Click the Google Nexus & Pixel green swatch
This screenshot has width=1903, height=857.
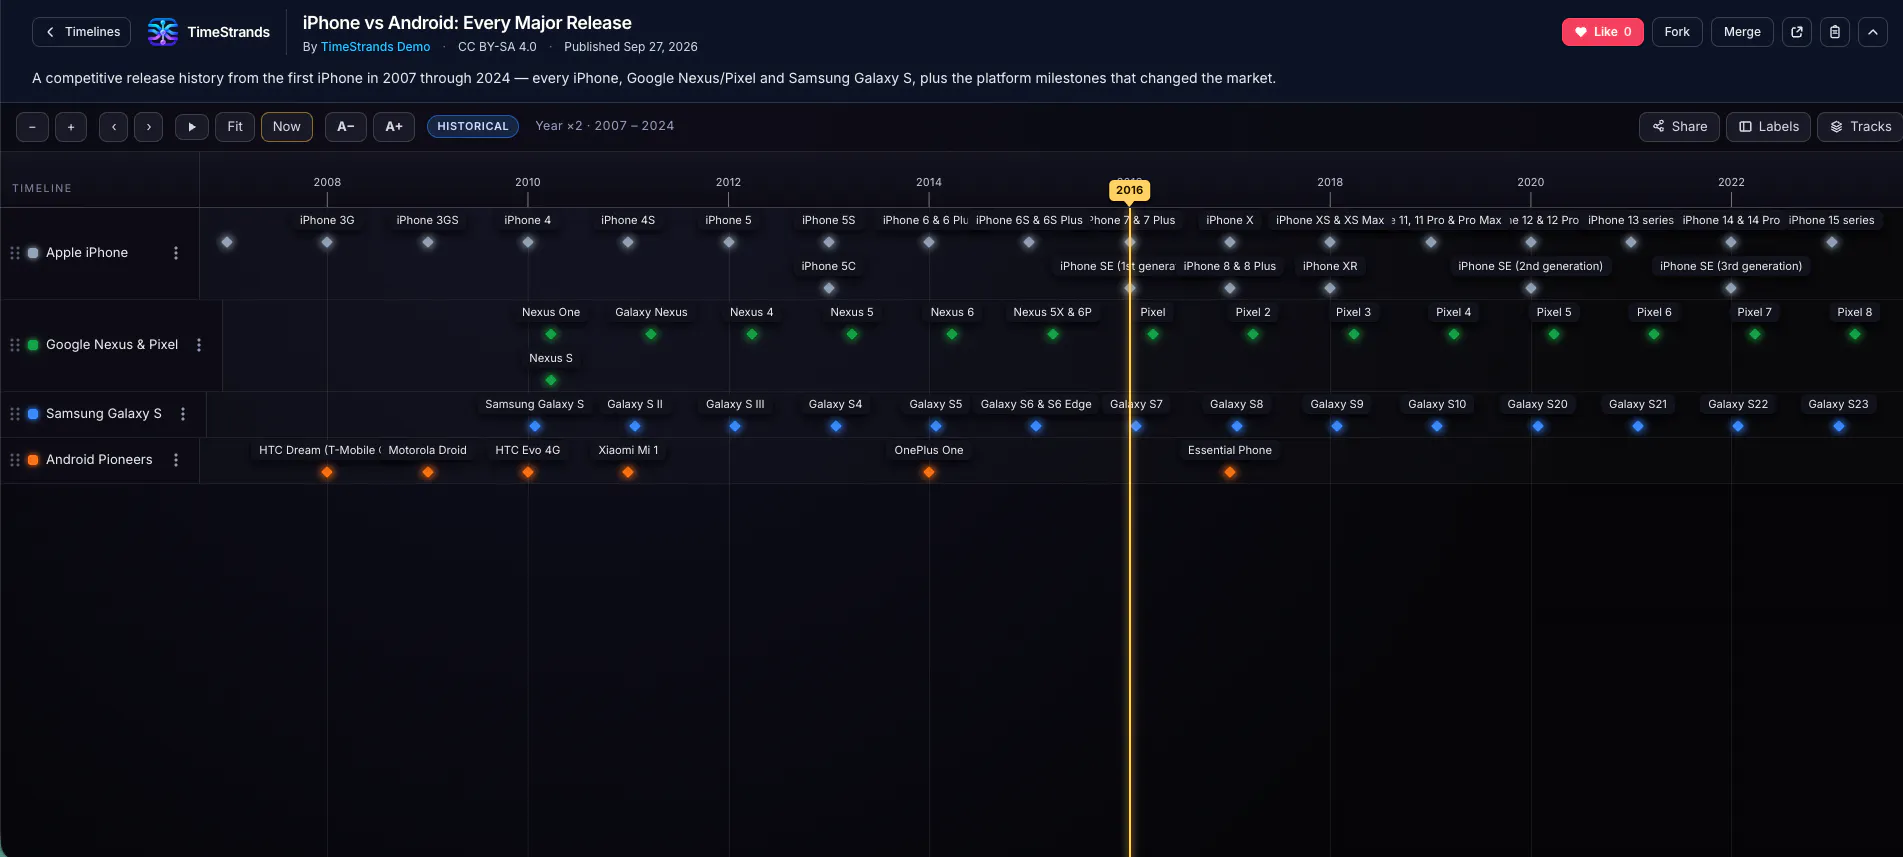(33, 345)
